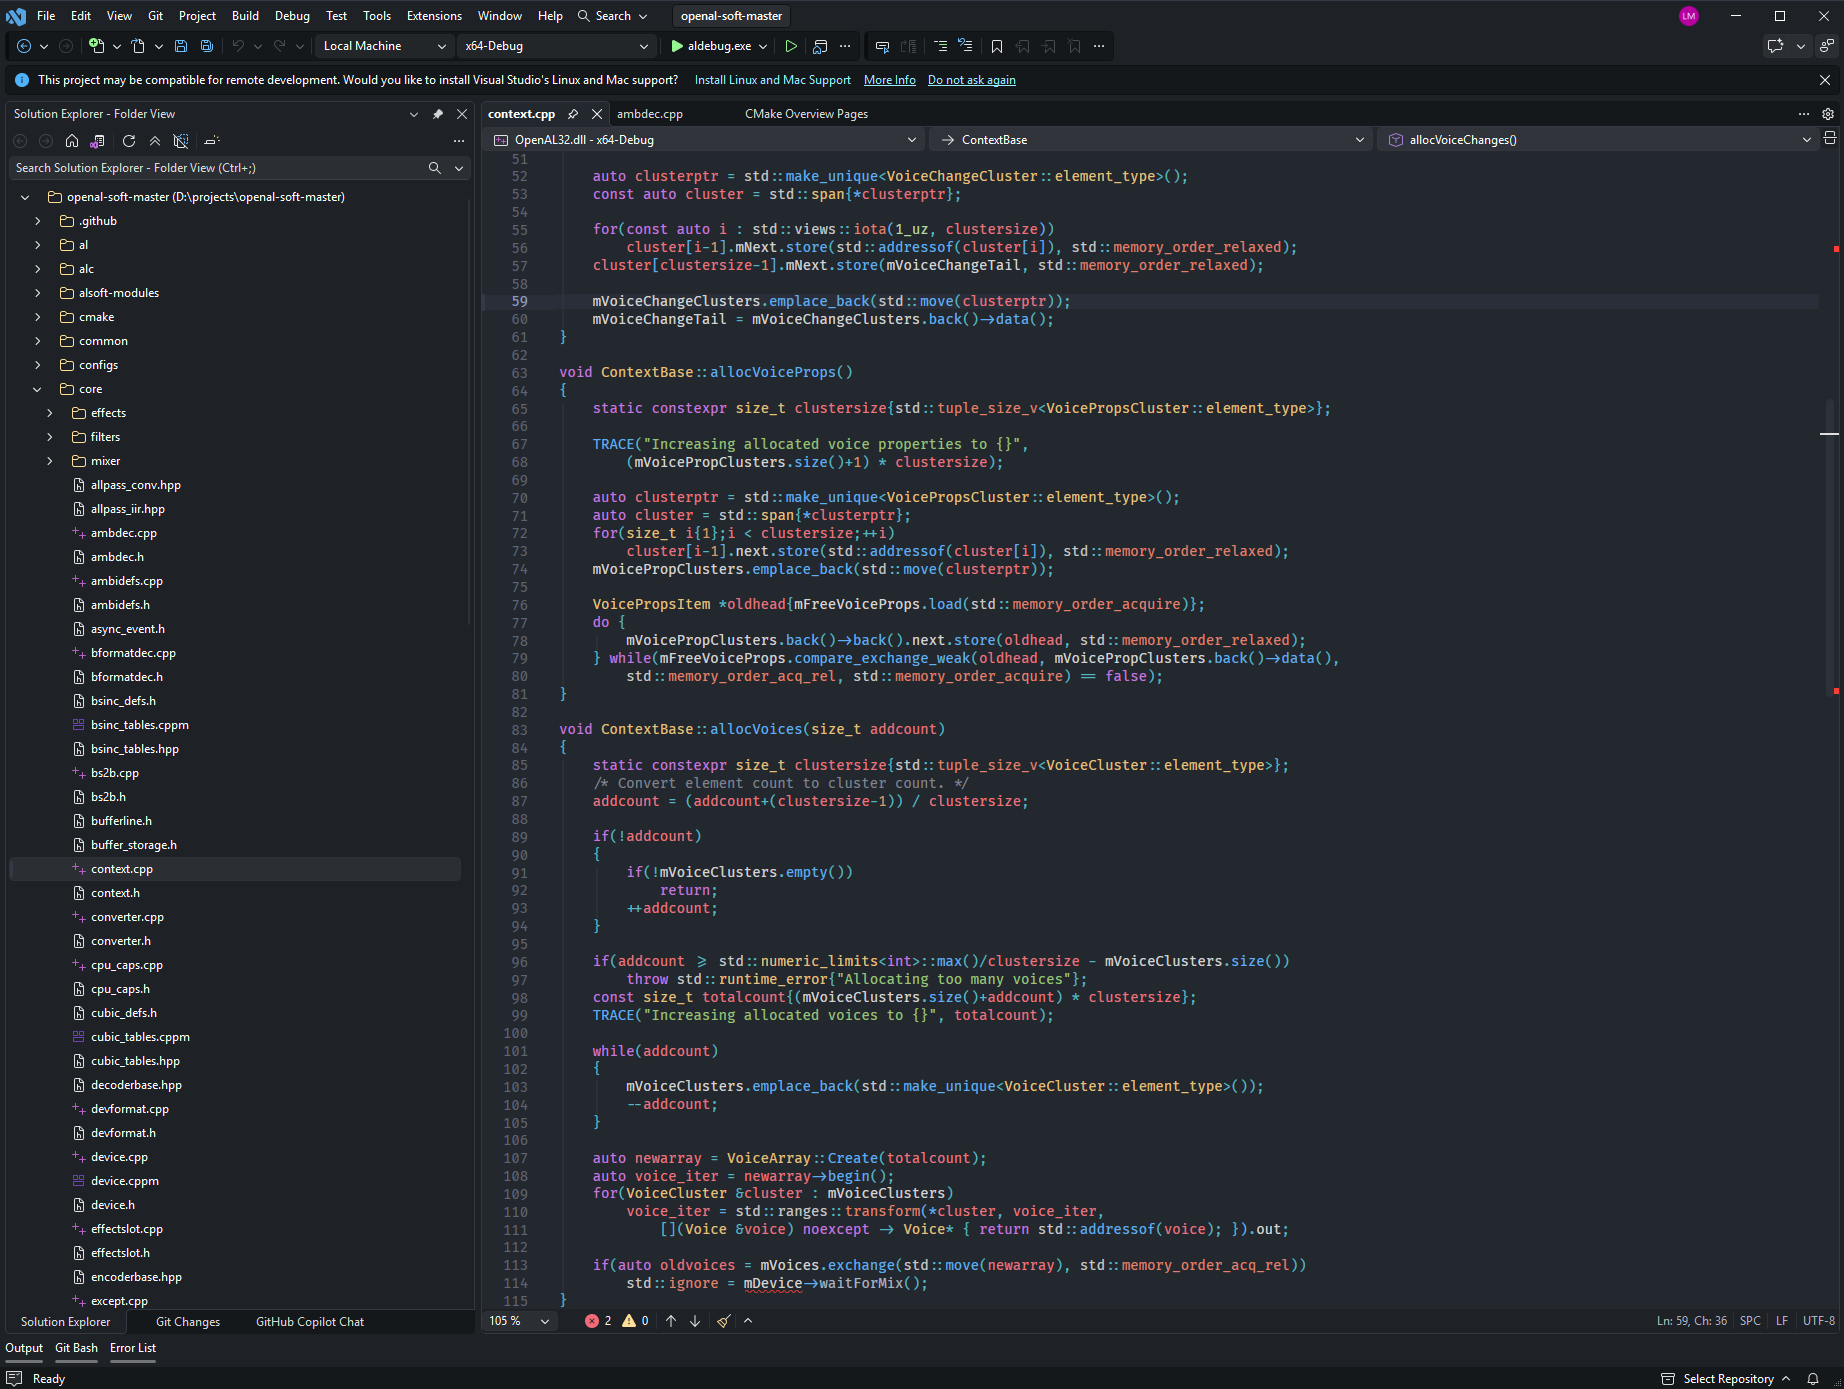
Task: Click the code cleanup broom icon
Action: 723,1321
